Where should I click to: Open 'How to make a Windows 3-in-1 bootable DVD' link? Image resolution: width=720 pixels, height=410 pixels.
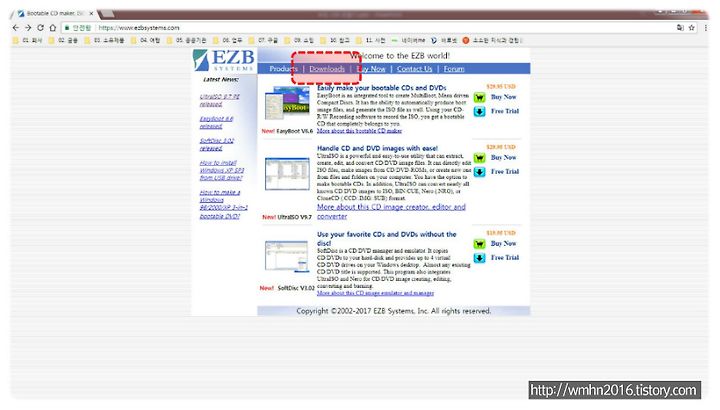pos(224,204)
